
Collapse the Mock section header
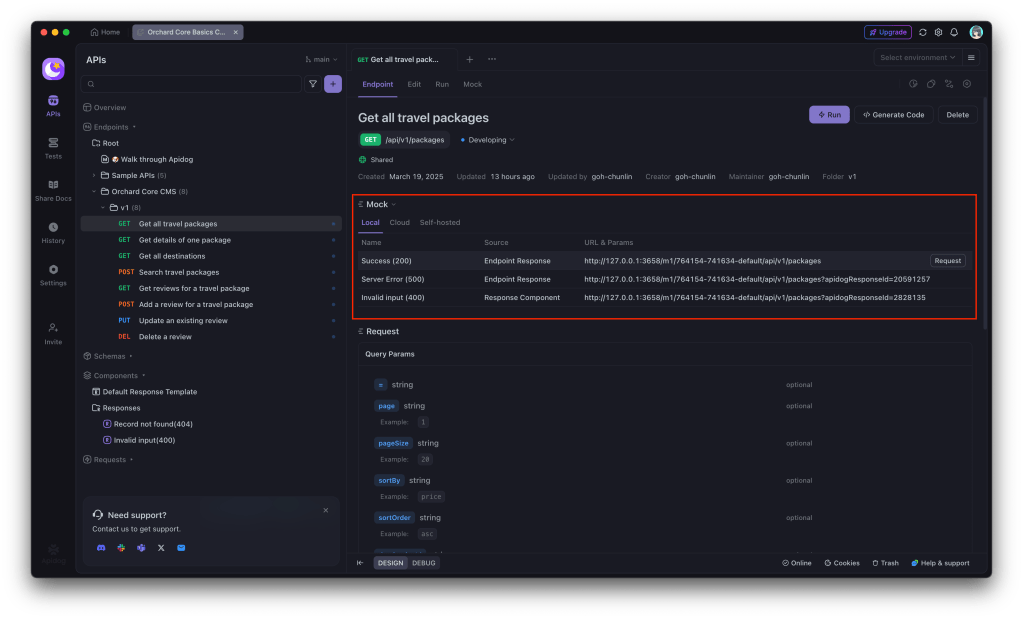coord(377,204)
